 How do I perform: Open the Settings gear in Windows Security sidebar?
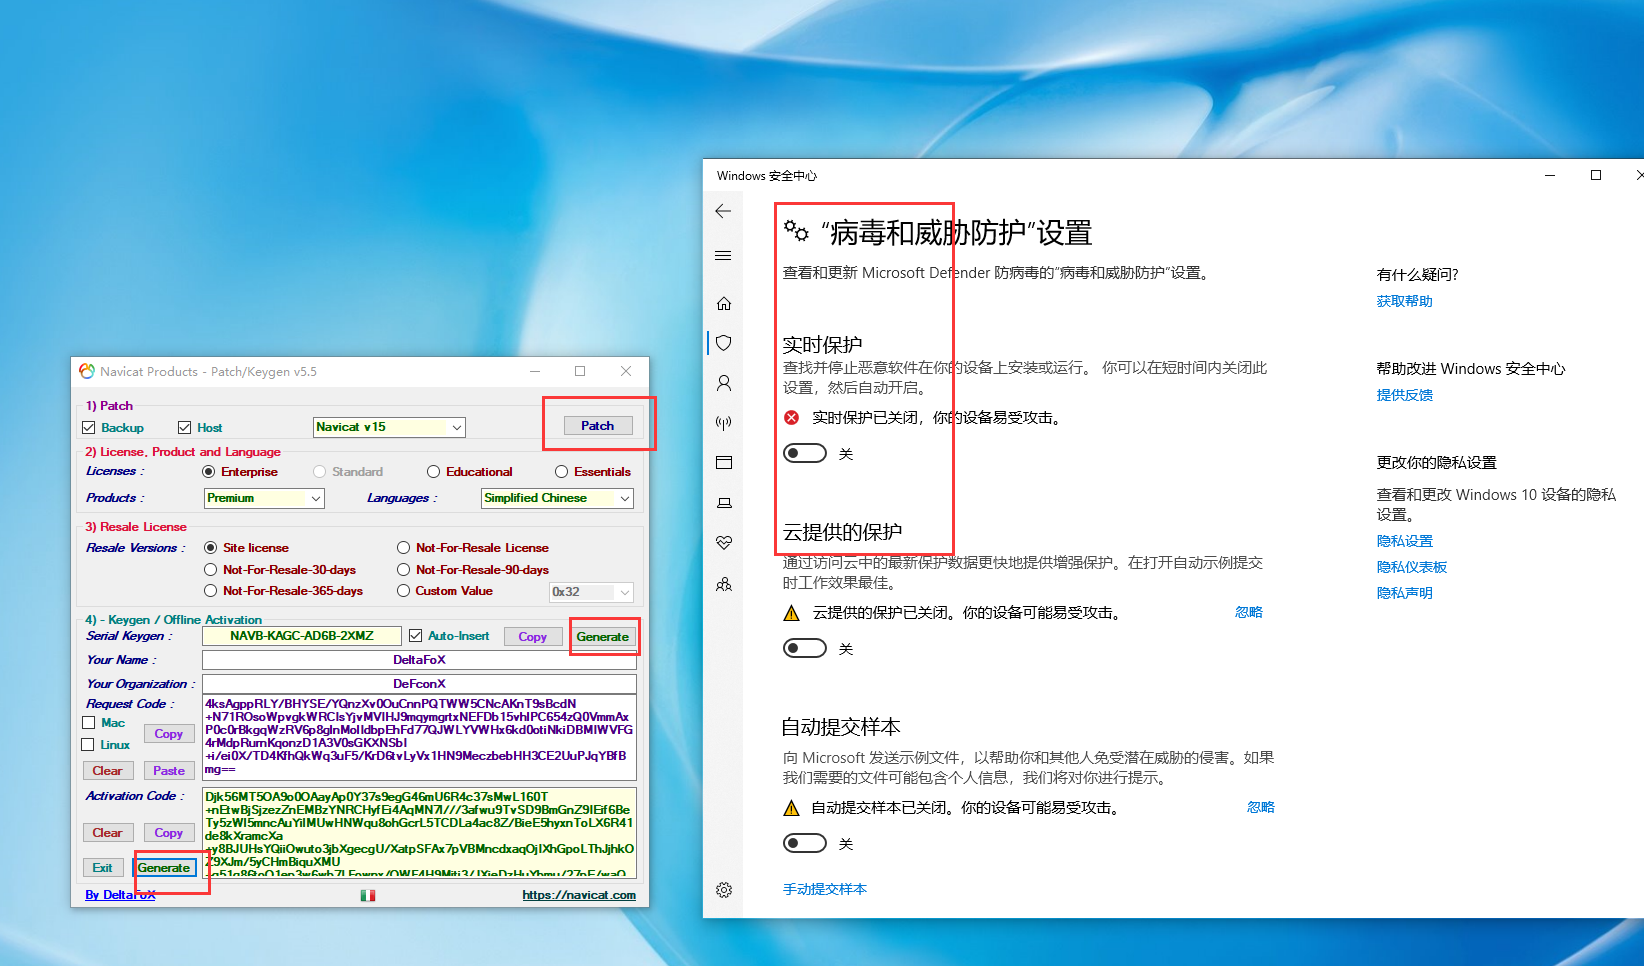(724, 890)
